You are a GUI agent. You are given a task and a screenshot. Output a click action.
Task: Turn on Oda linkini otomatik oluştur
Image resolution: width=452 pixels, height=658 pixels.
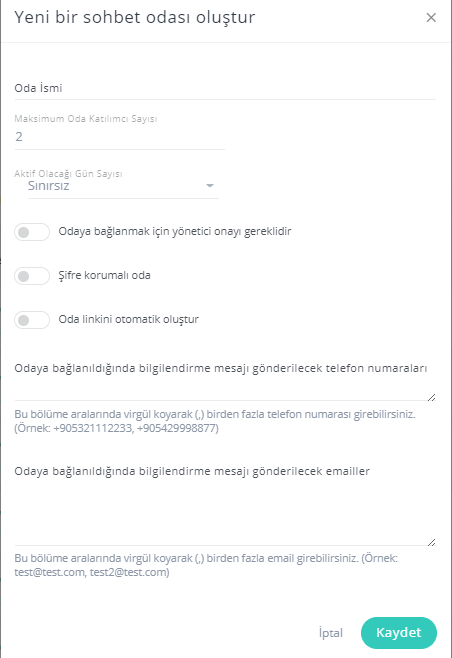32,320
